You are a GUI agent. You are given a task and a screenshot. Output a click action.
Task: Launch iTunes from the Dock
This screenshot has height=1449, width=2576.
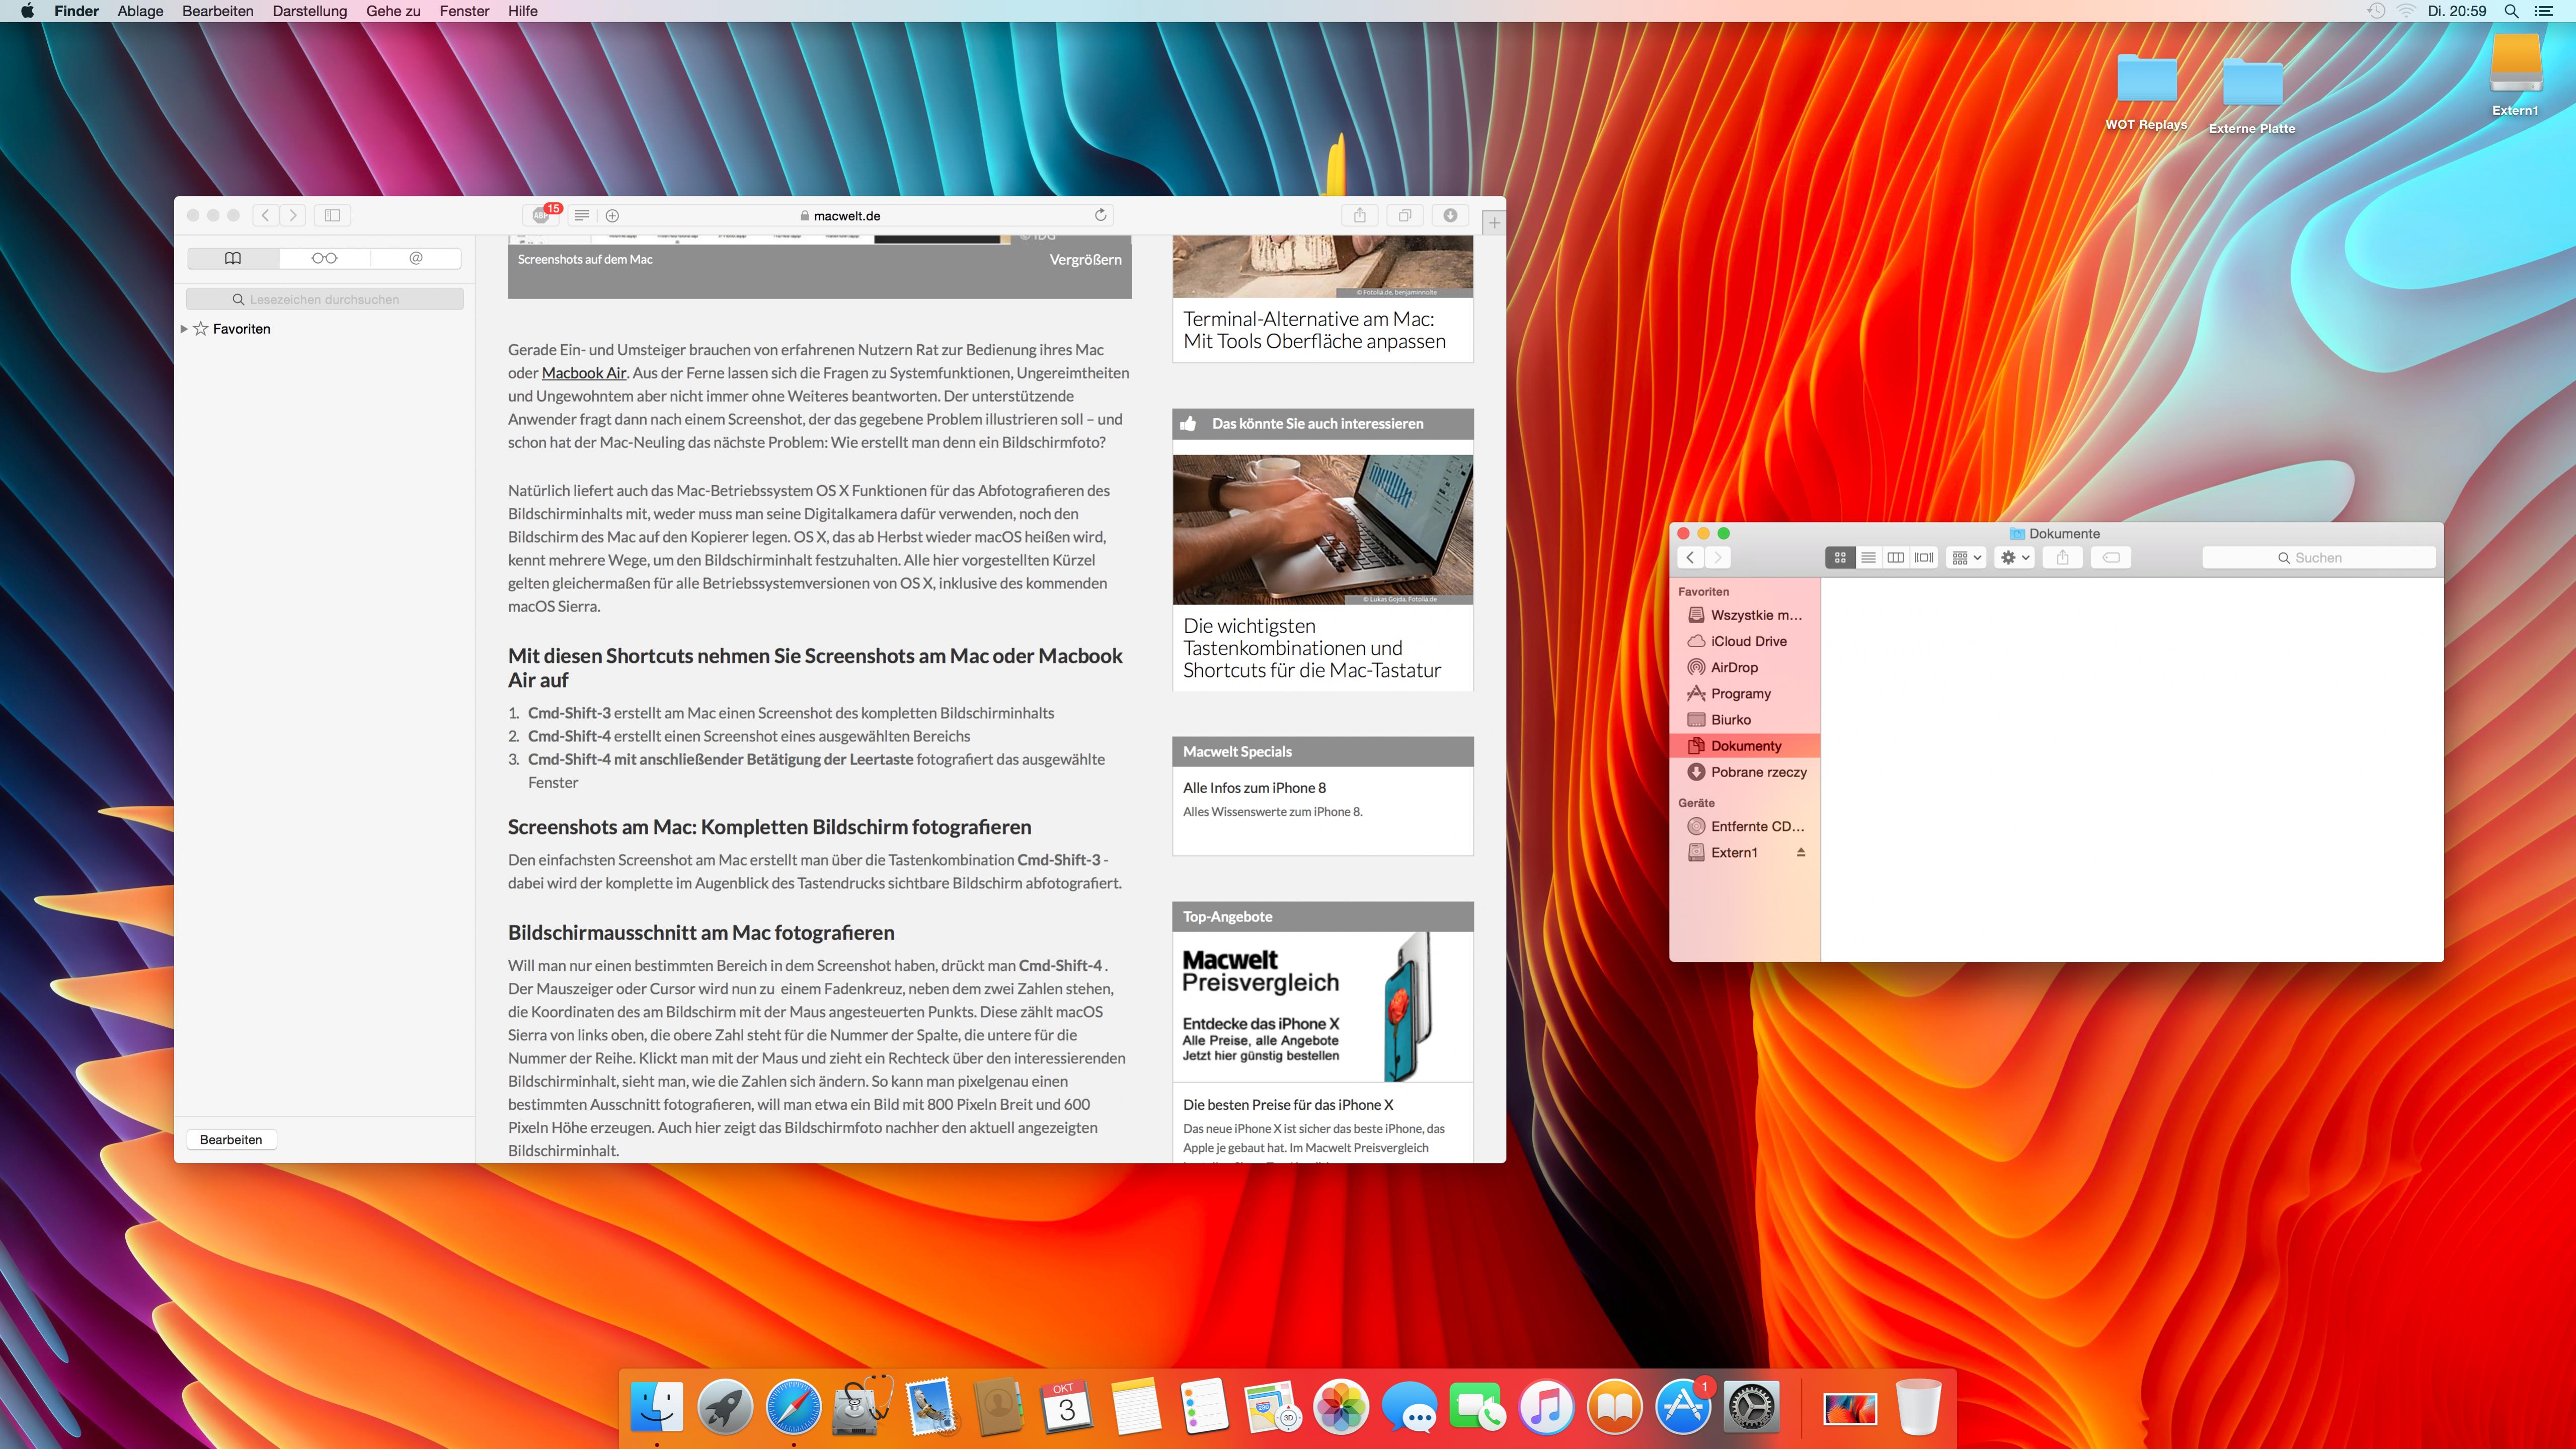point(1546,1407)
